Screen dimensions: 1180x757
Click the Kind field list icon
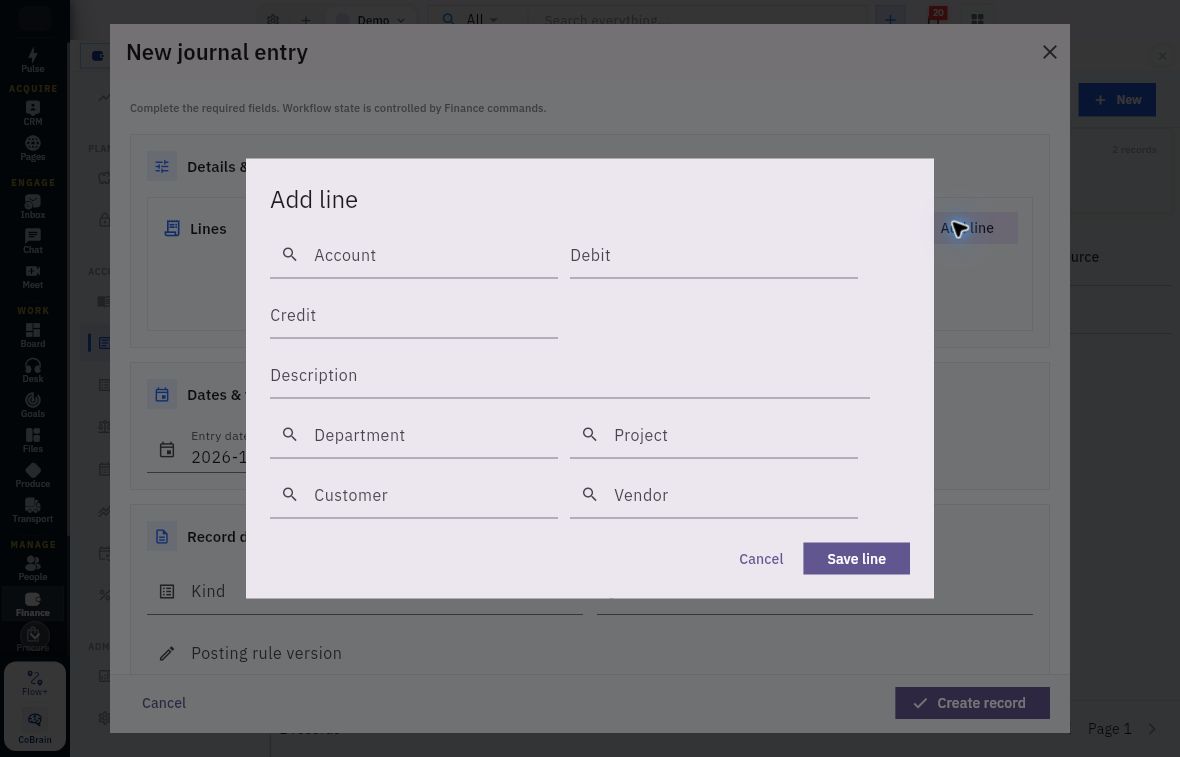click(x=167, y=591)
